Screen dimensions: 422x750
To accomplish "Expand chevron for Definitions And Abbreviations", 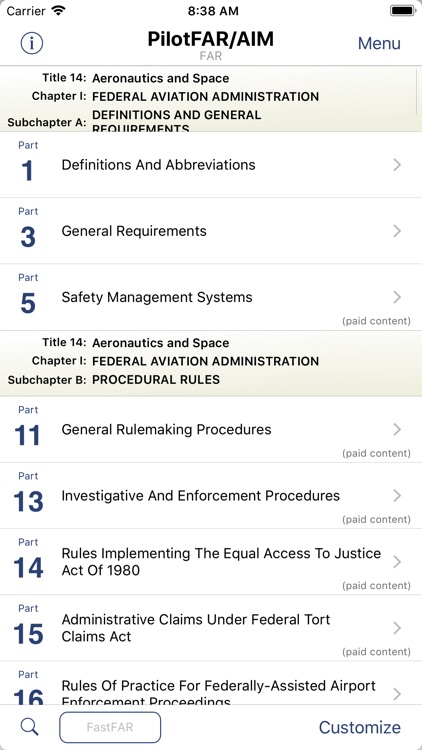I will [397, 165].
